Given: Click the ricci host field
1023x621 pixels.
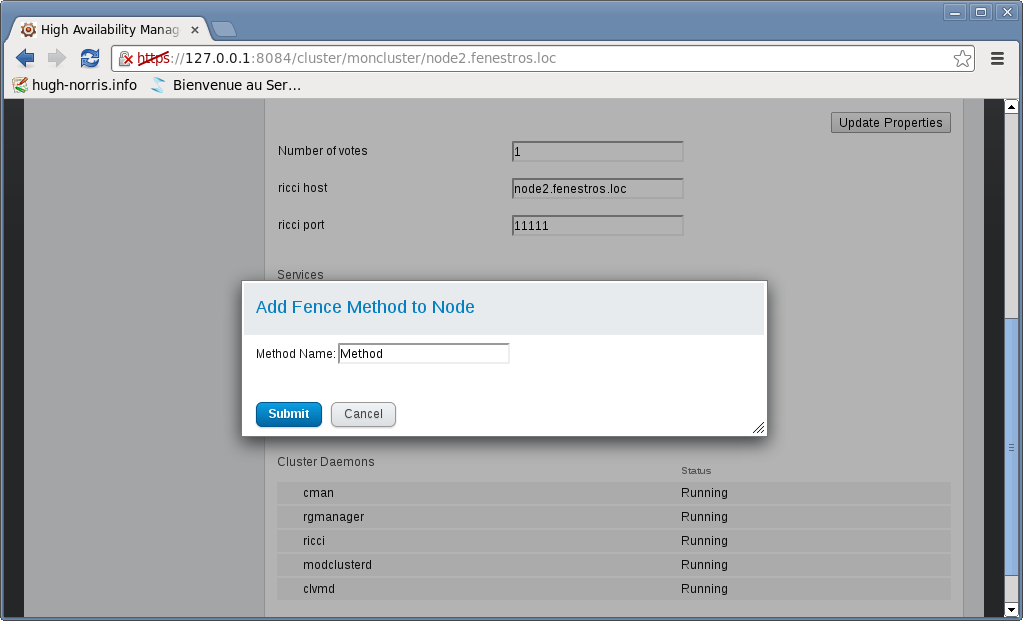Looking at the screenshot, I should click(x=597, y=189).
